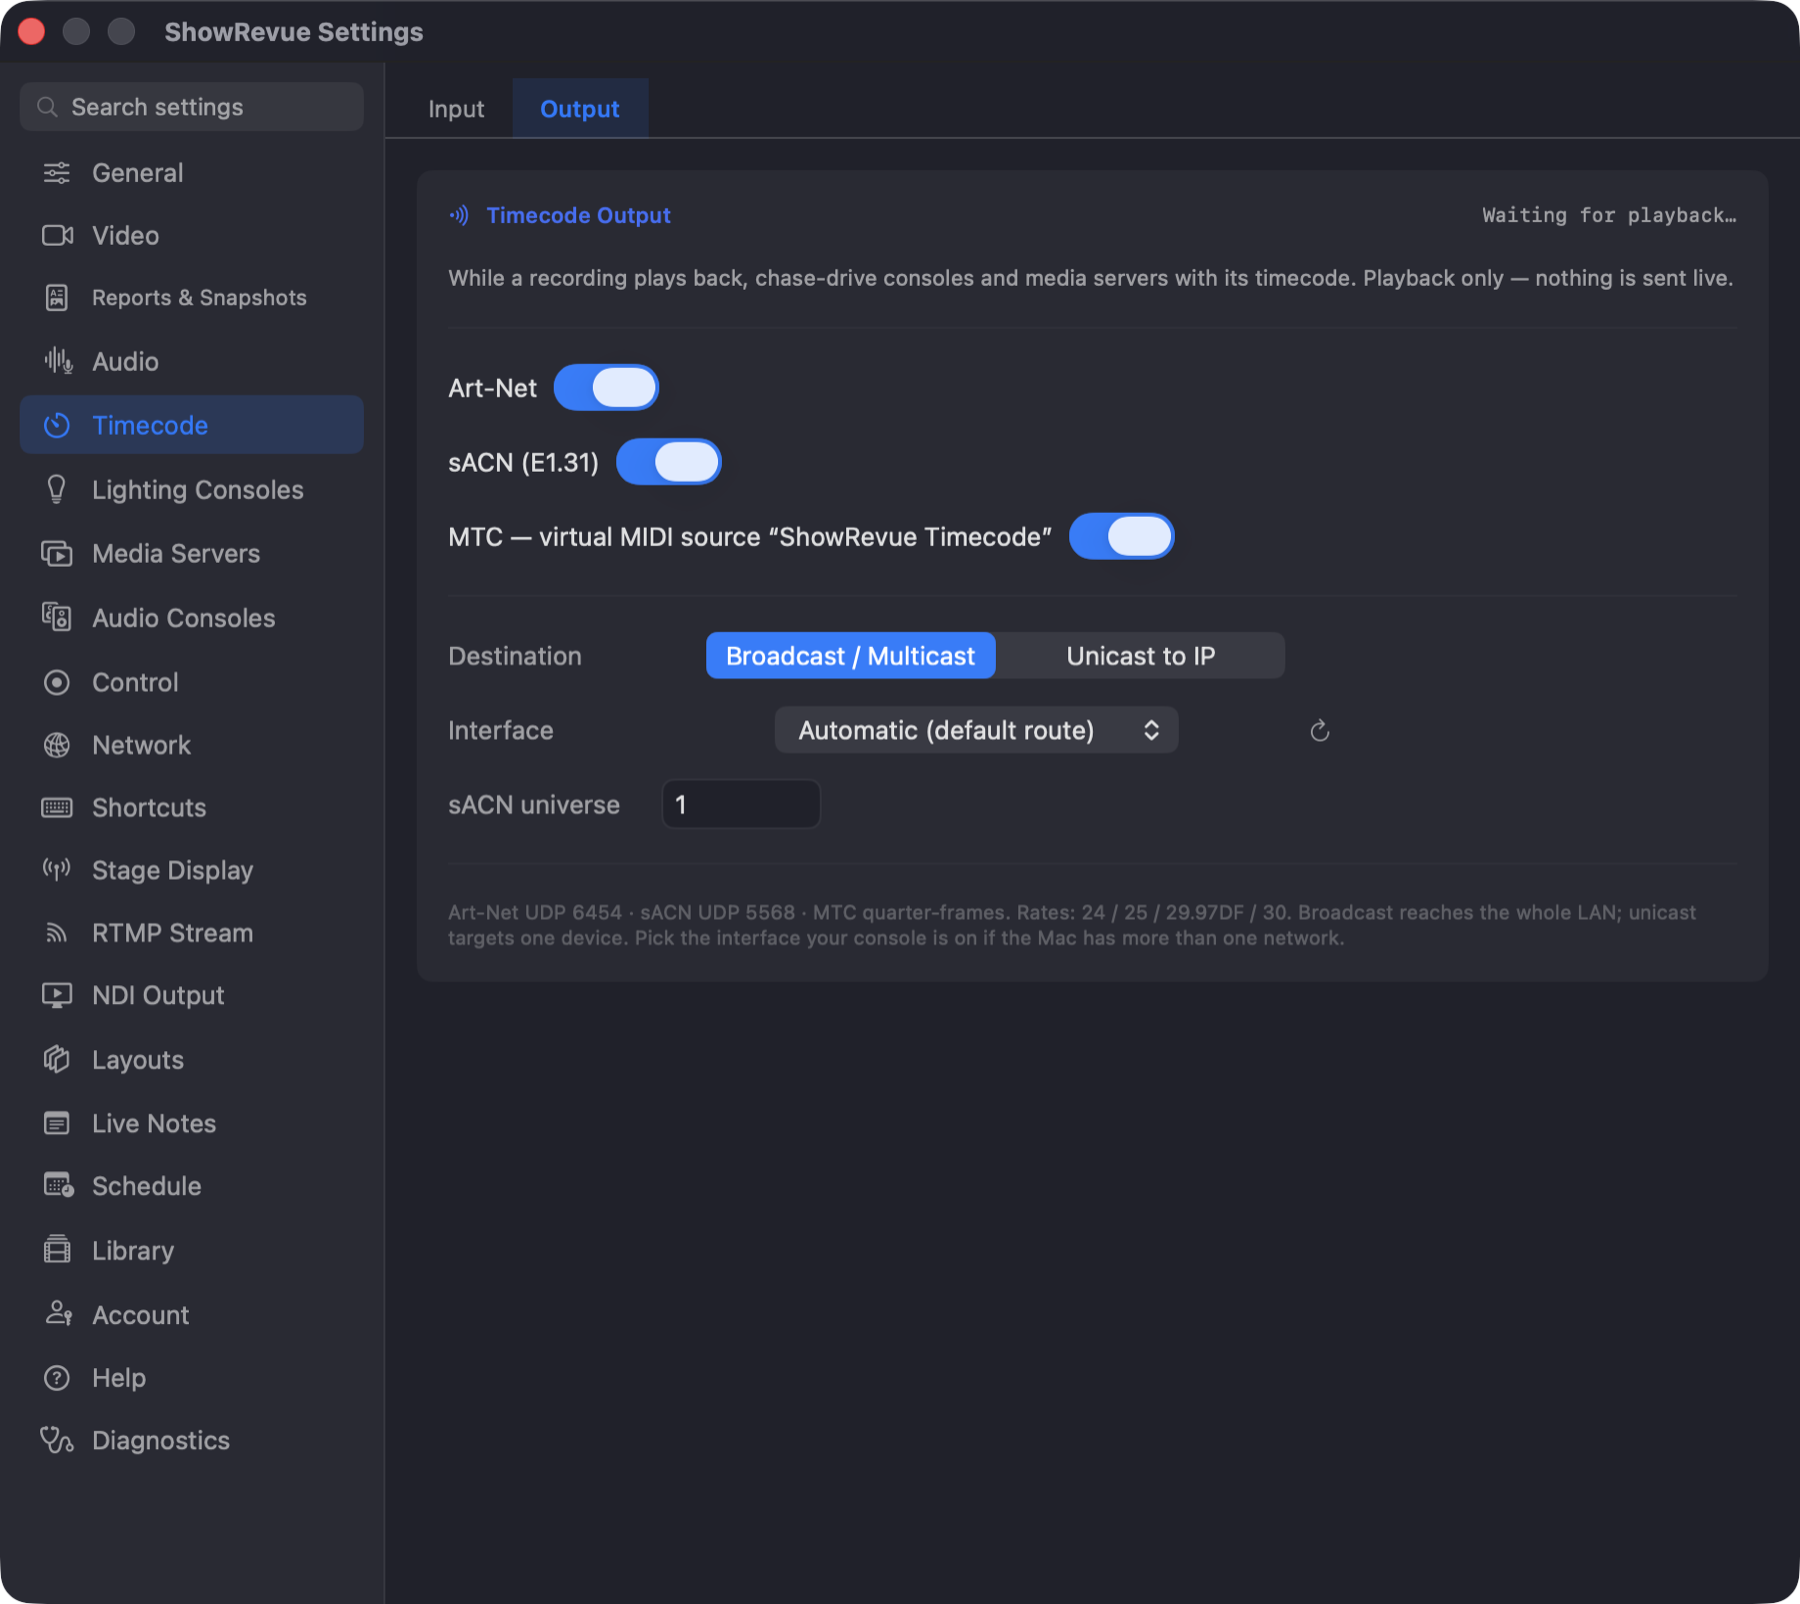Click the Lighting Consoles bulb icon
Viewport: 1800px width, 1604px height.
tap(57, 489)
